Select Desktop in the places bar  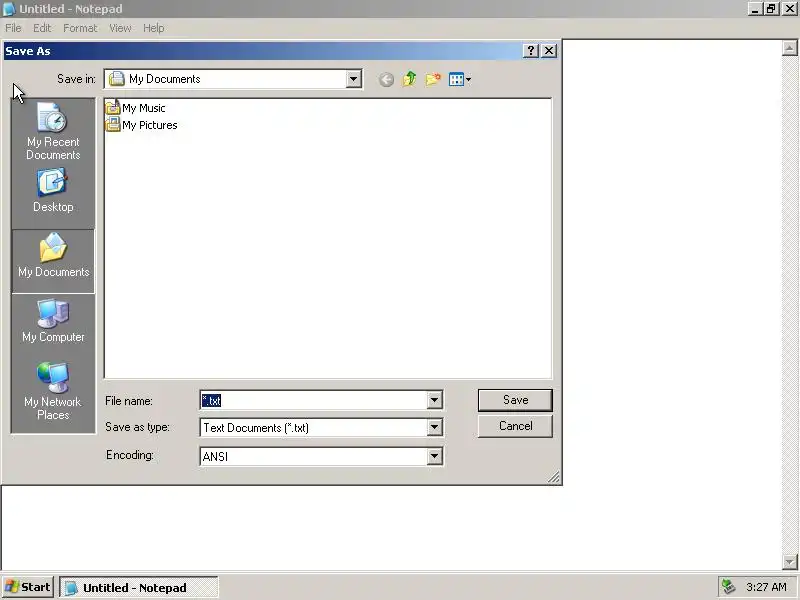(x=53, y=192)
